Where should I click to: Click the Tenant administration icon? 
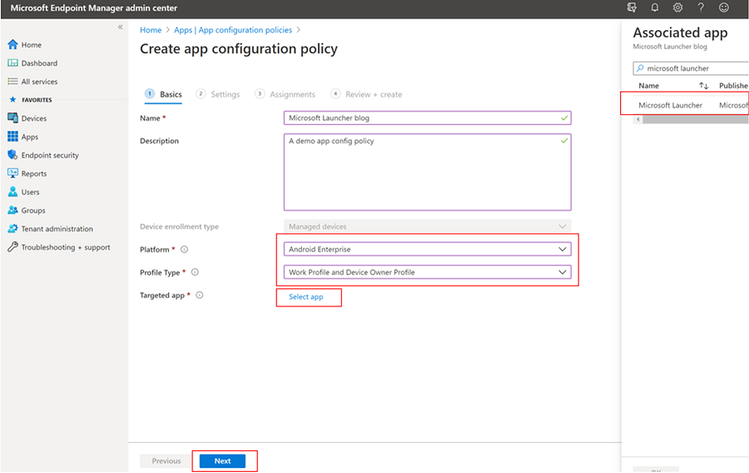(x=12, y=228)
